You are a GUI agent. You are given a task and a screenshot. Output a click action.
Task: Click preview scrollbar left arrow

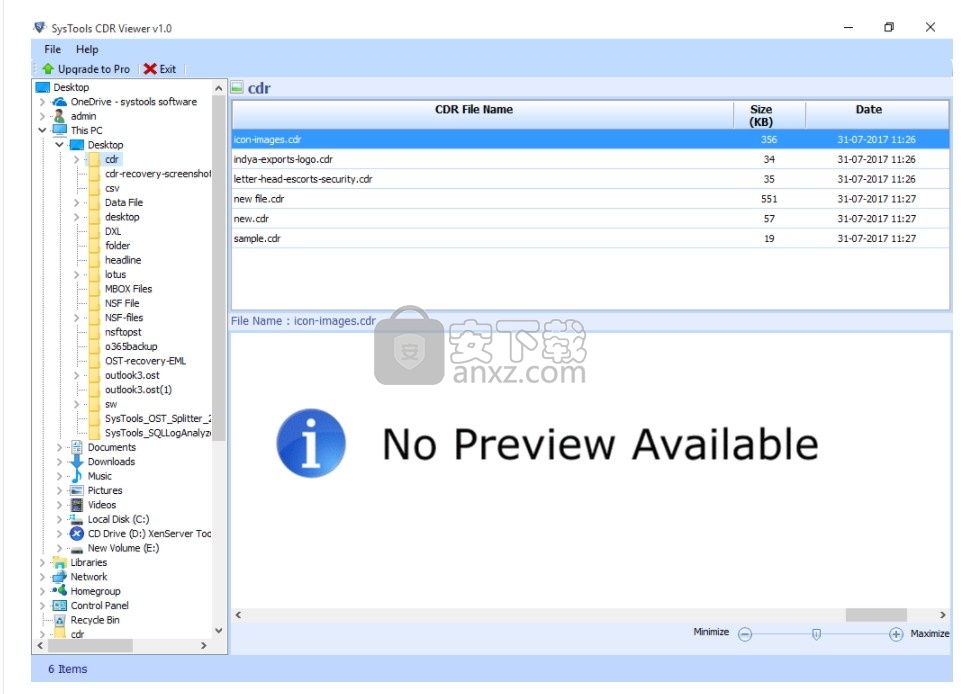click(x=239, y=615)
